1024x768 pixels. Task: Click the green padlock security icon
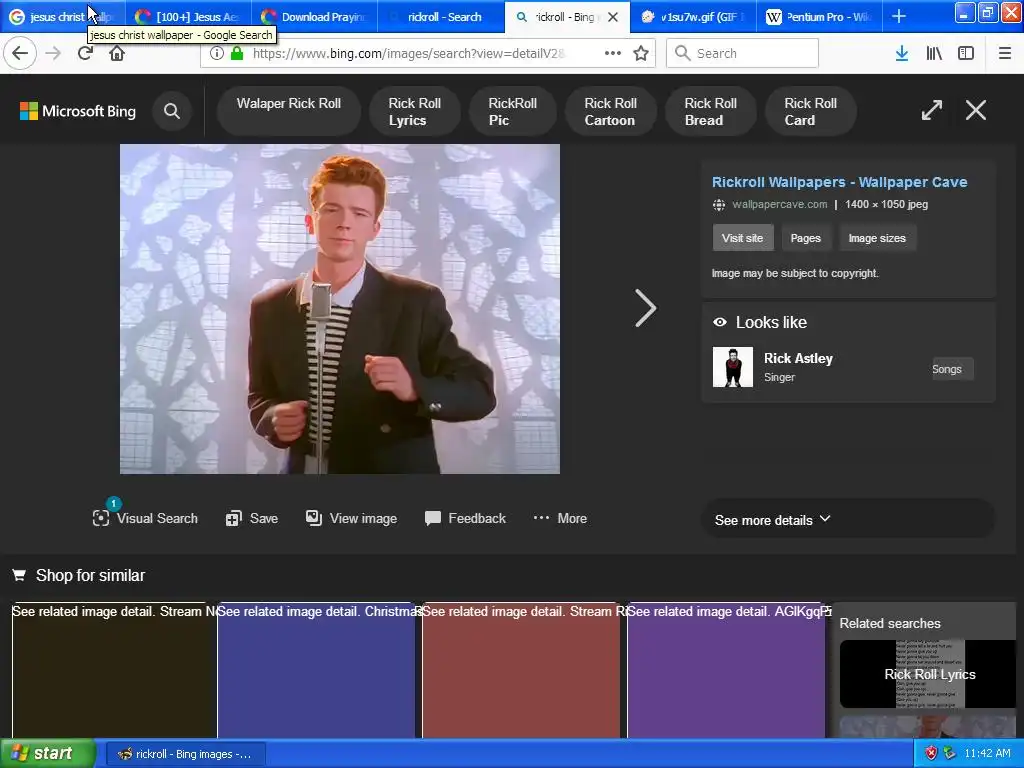[237, 53]
